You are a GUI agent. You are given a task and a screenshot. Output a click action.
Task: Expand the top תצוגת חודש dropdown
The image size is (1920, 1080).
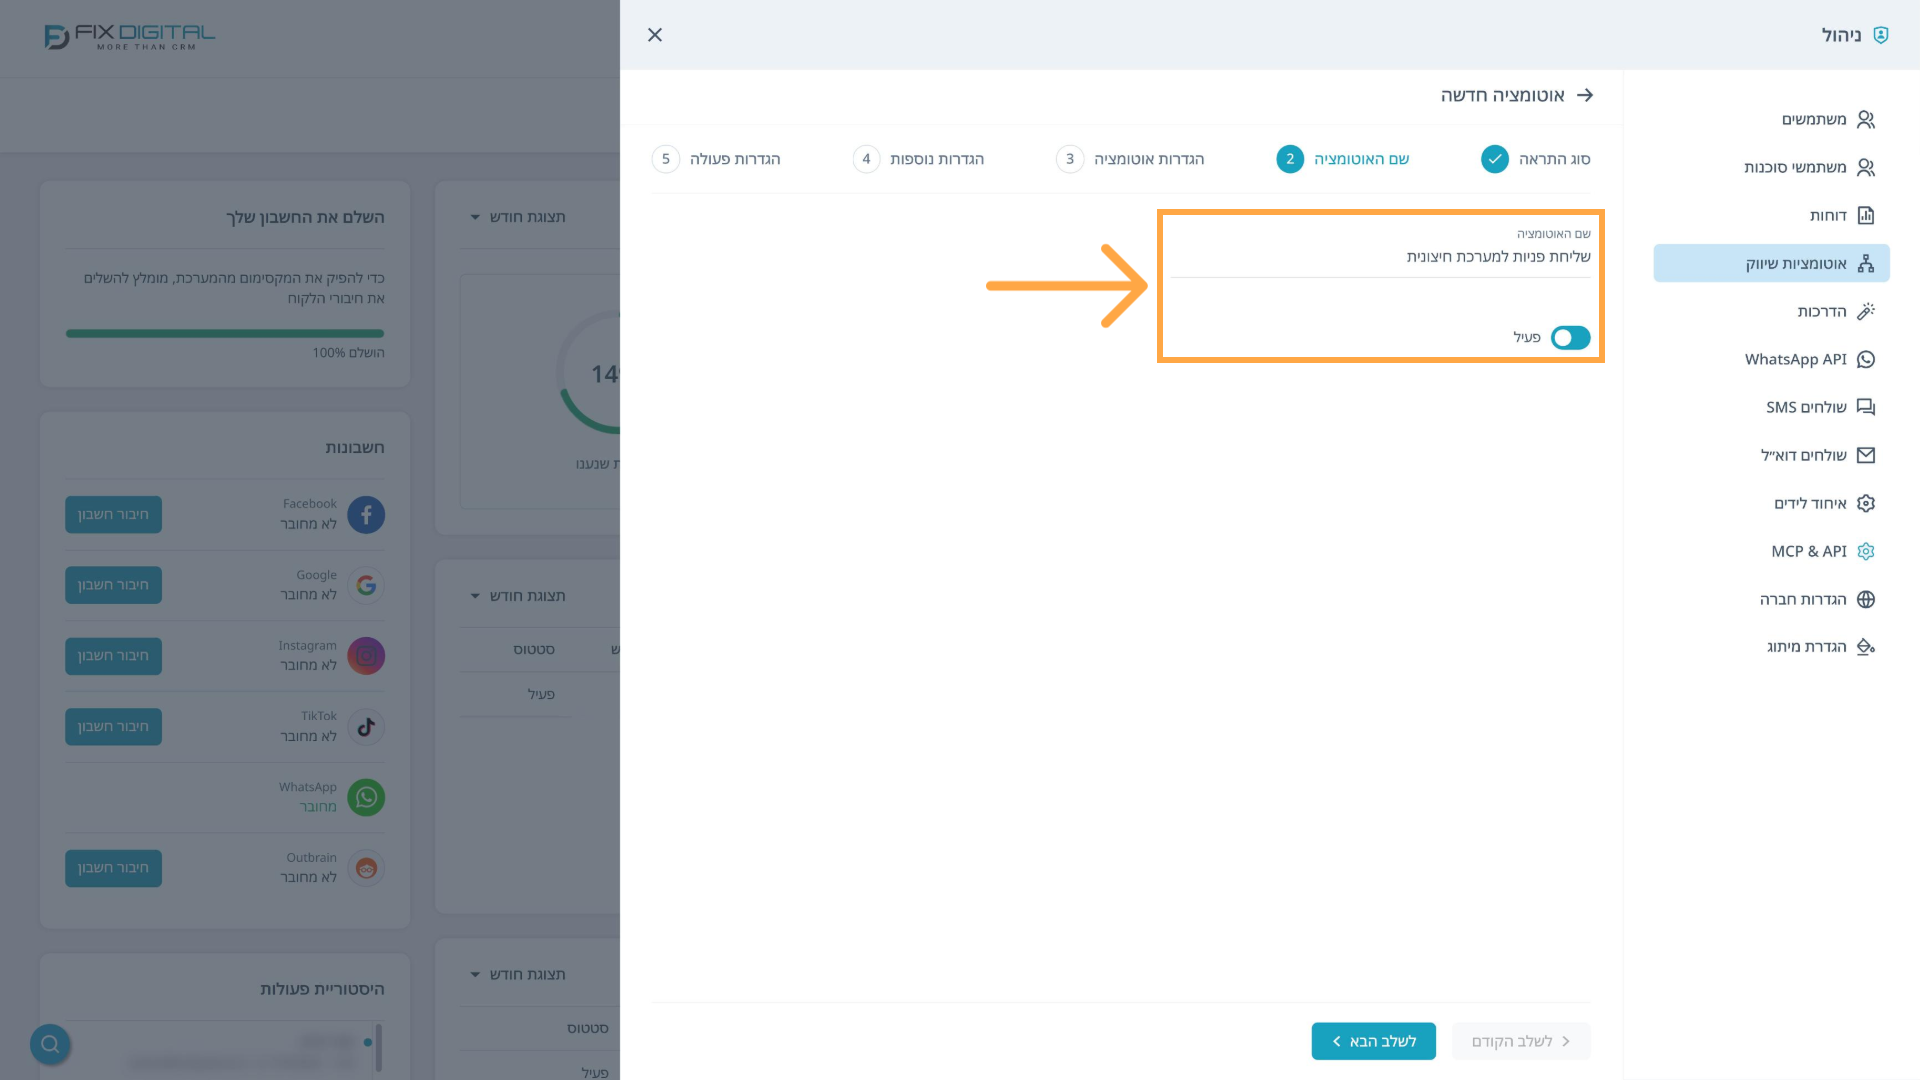point(518,217)
